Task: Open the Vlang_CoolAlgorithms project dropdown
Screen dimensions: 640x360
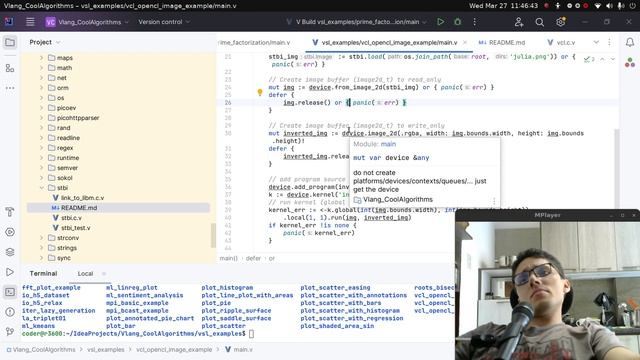Action: pos(87,22)
